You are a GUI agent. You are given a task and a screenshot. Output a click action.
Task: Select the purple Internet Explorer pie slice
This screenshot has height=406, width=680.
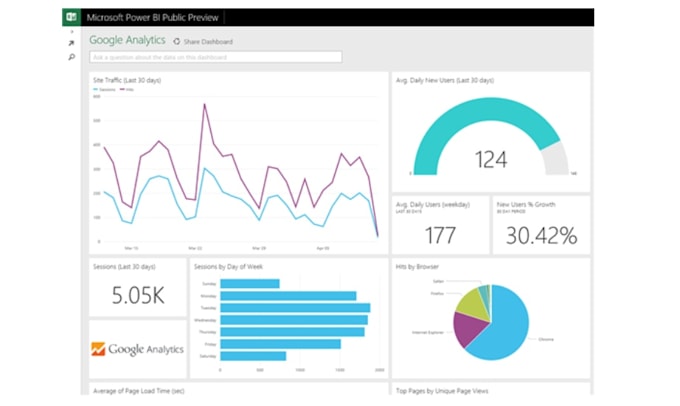coord(468,327)
